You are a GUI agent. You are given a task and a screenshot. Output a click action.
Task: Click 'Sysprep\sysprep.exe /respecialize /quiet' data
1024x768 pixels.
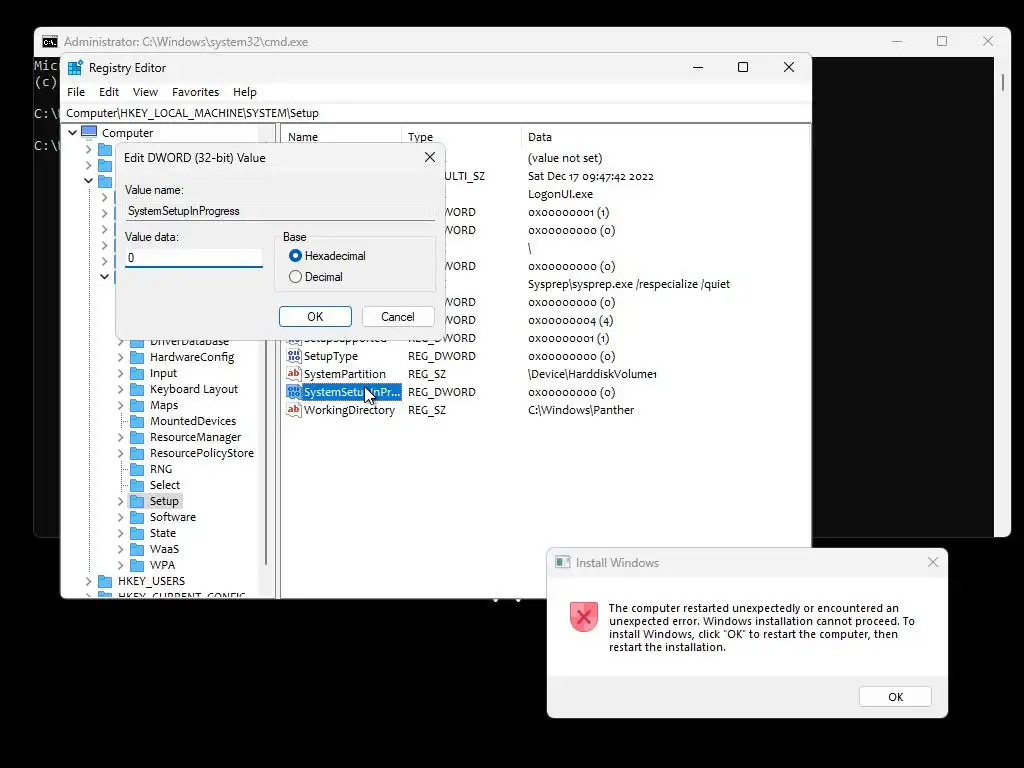click(629, 284)
